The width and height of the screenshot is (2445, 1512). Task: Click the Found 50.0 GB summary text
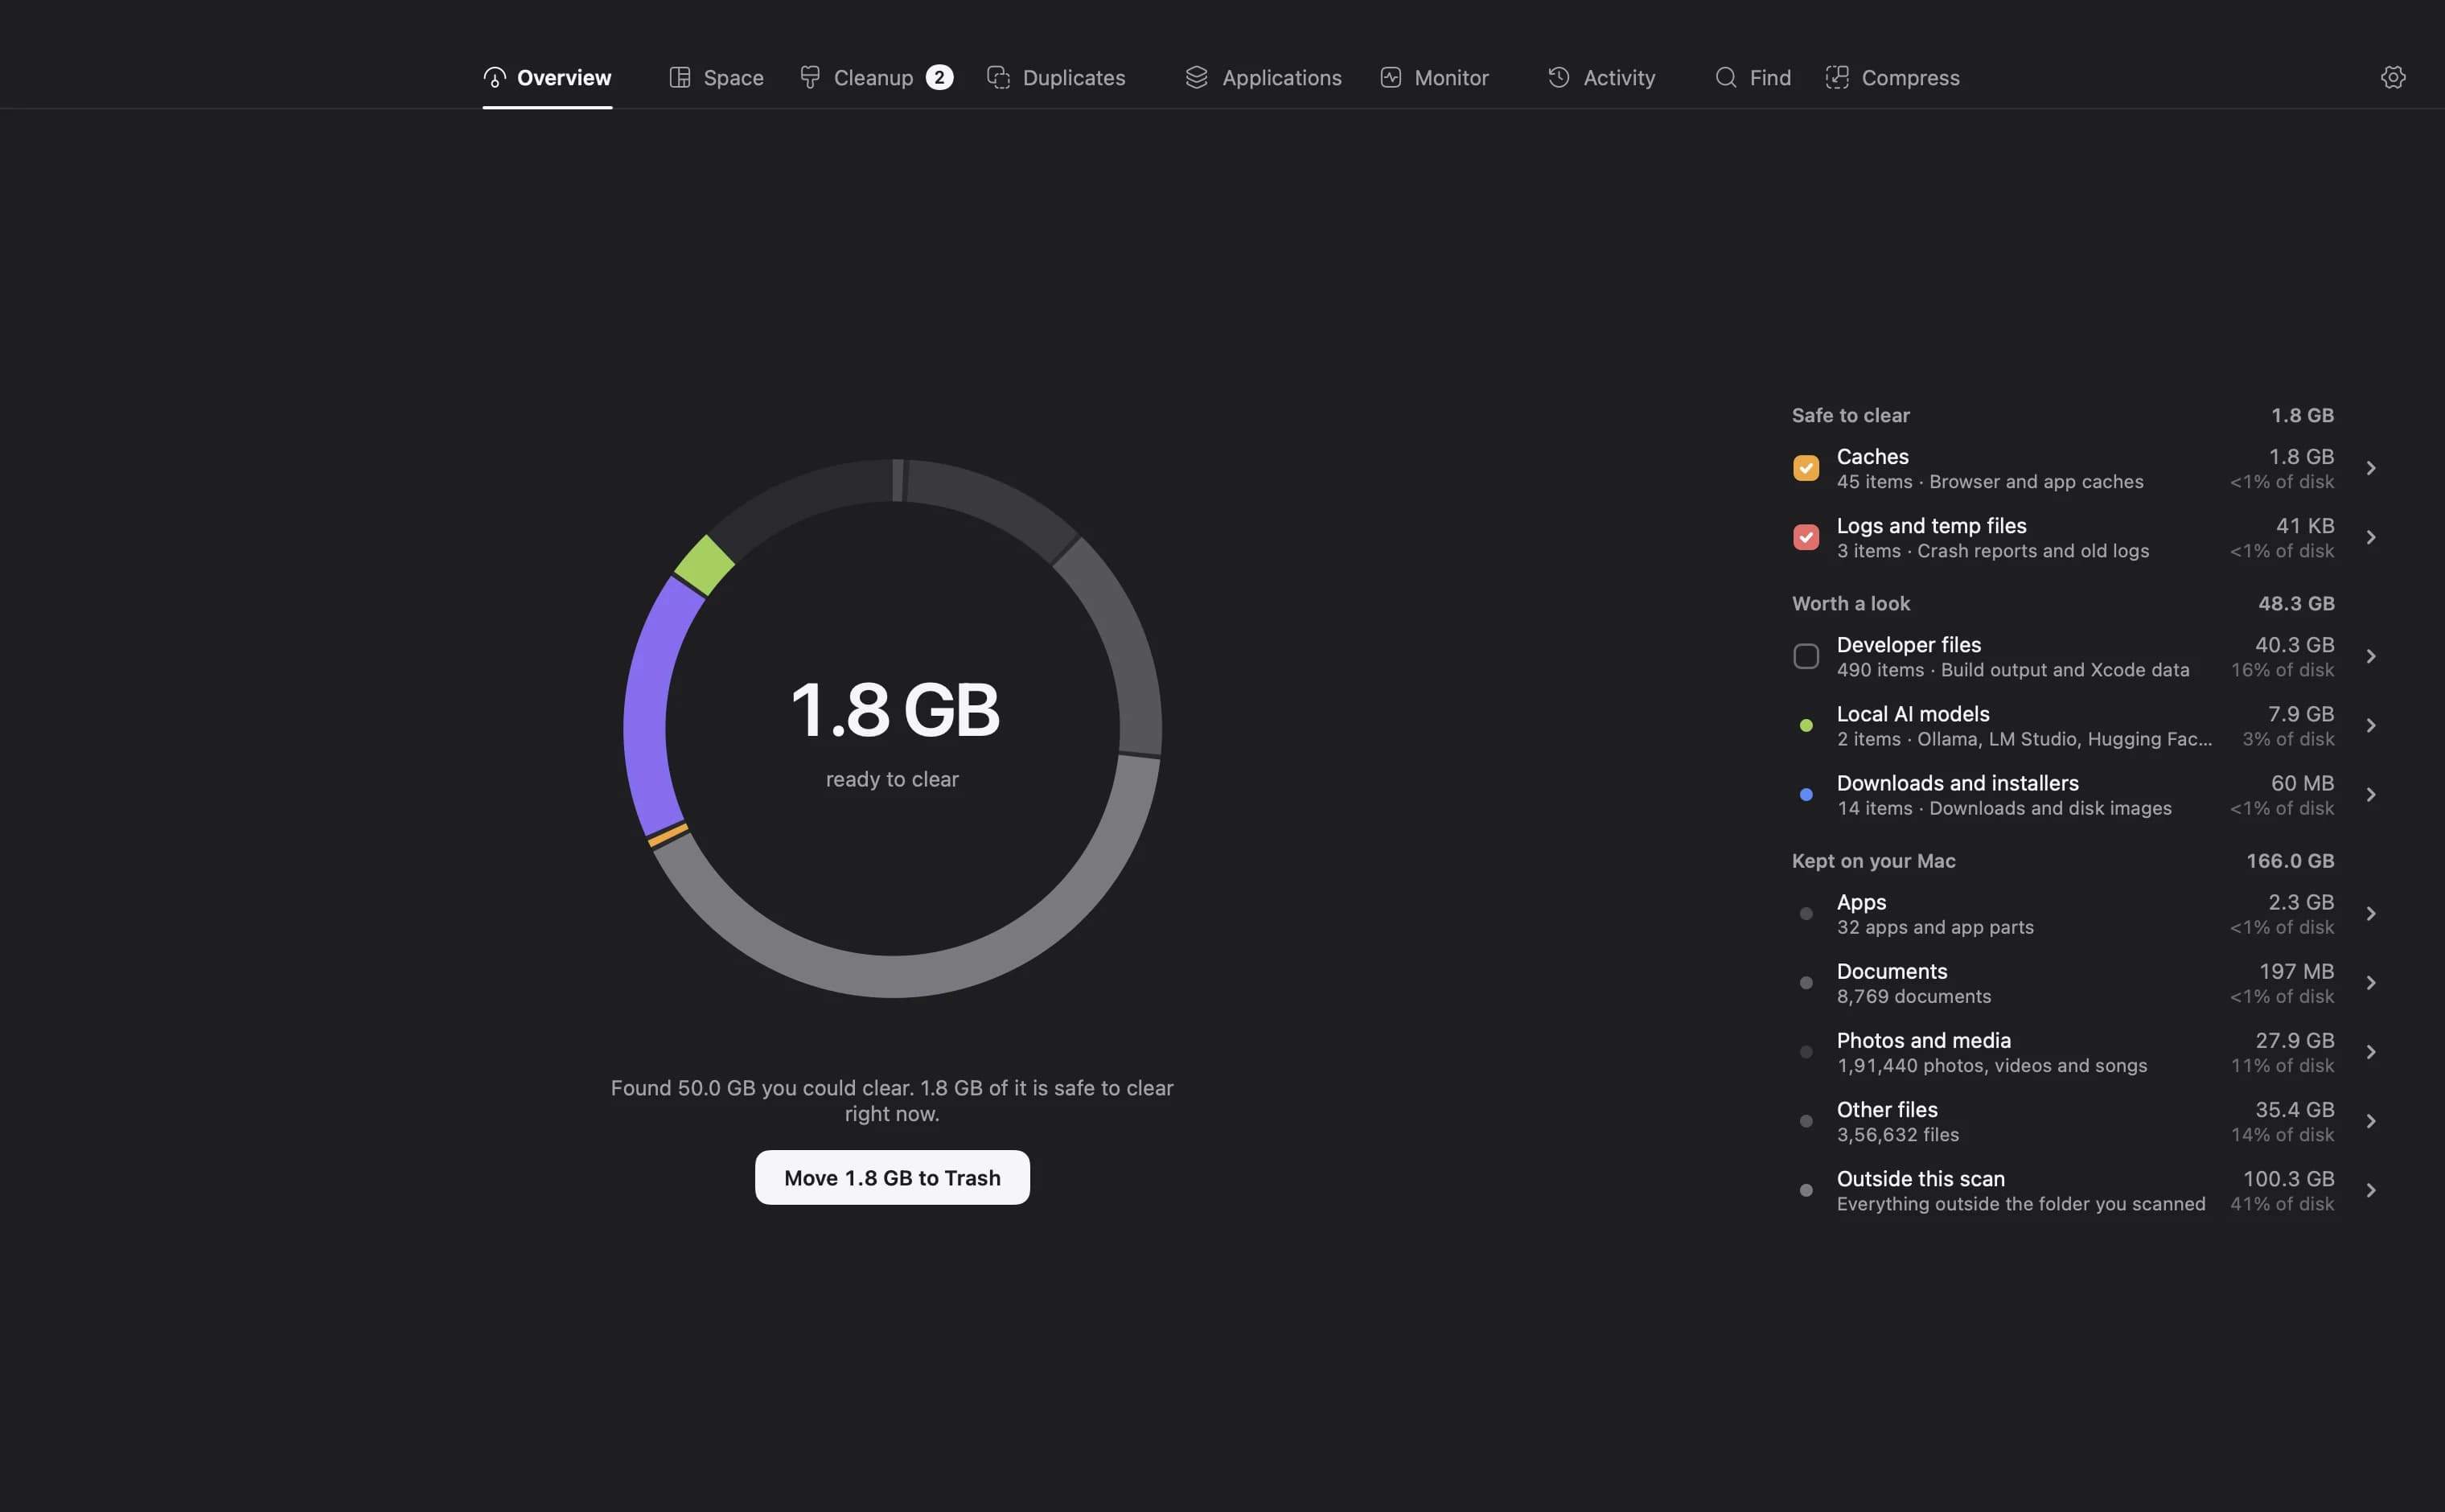coord(892,1100)
